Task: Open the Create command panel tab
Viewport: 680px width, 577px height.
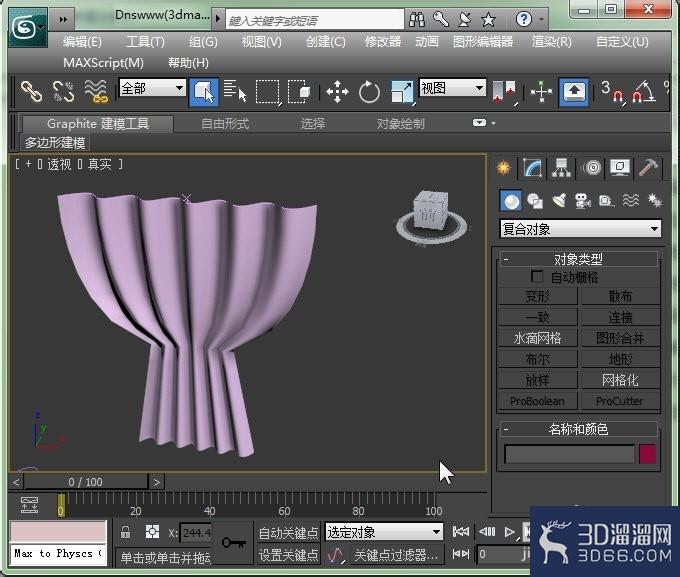Action: pos(503,167)
